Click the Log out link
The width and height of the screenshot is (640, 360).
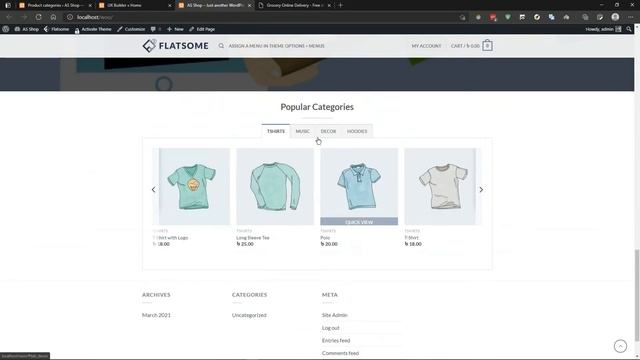(330, 328)
